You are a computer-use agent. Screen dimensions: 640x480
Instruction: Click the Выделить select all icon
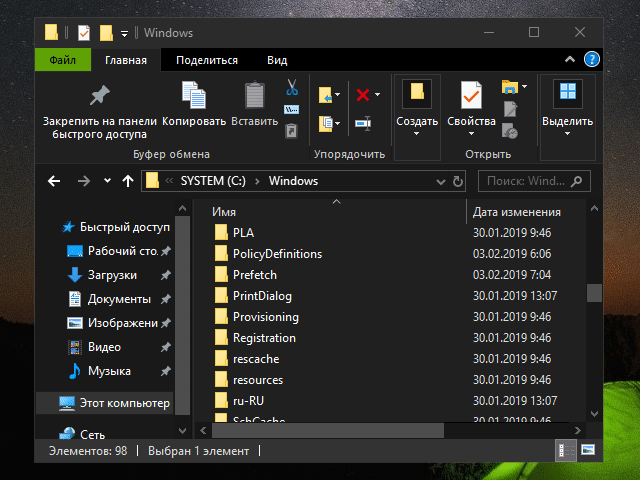567,93
